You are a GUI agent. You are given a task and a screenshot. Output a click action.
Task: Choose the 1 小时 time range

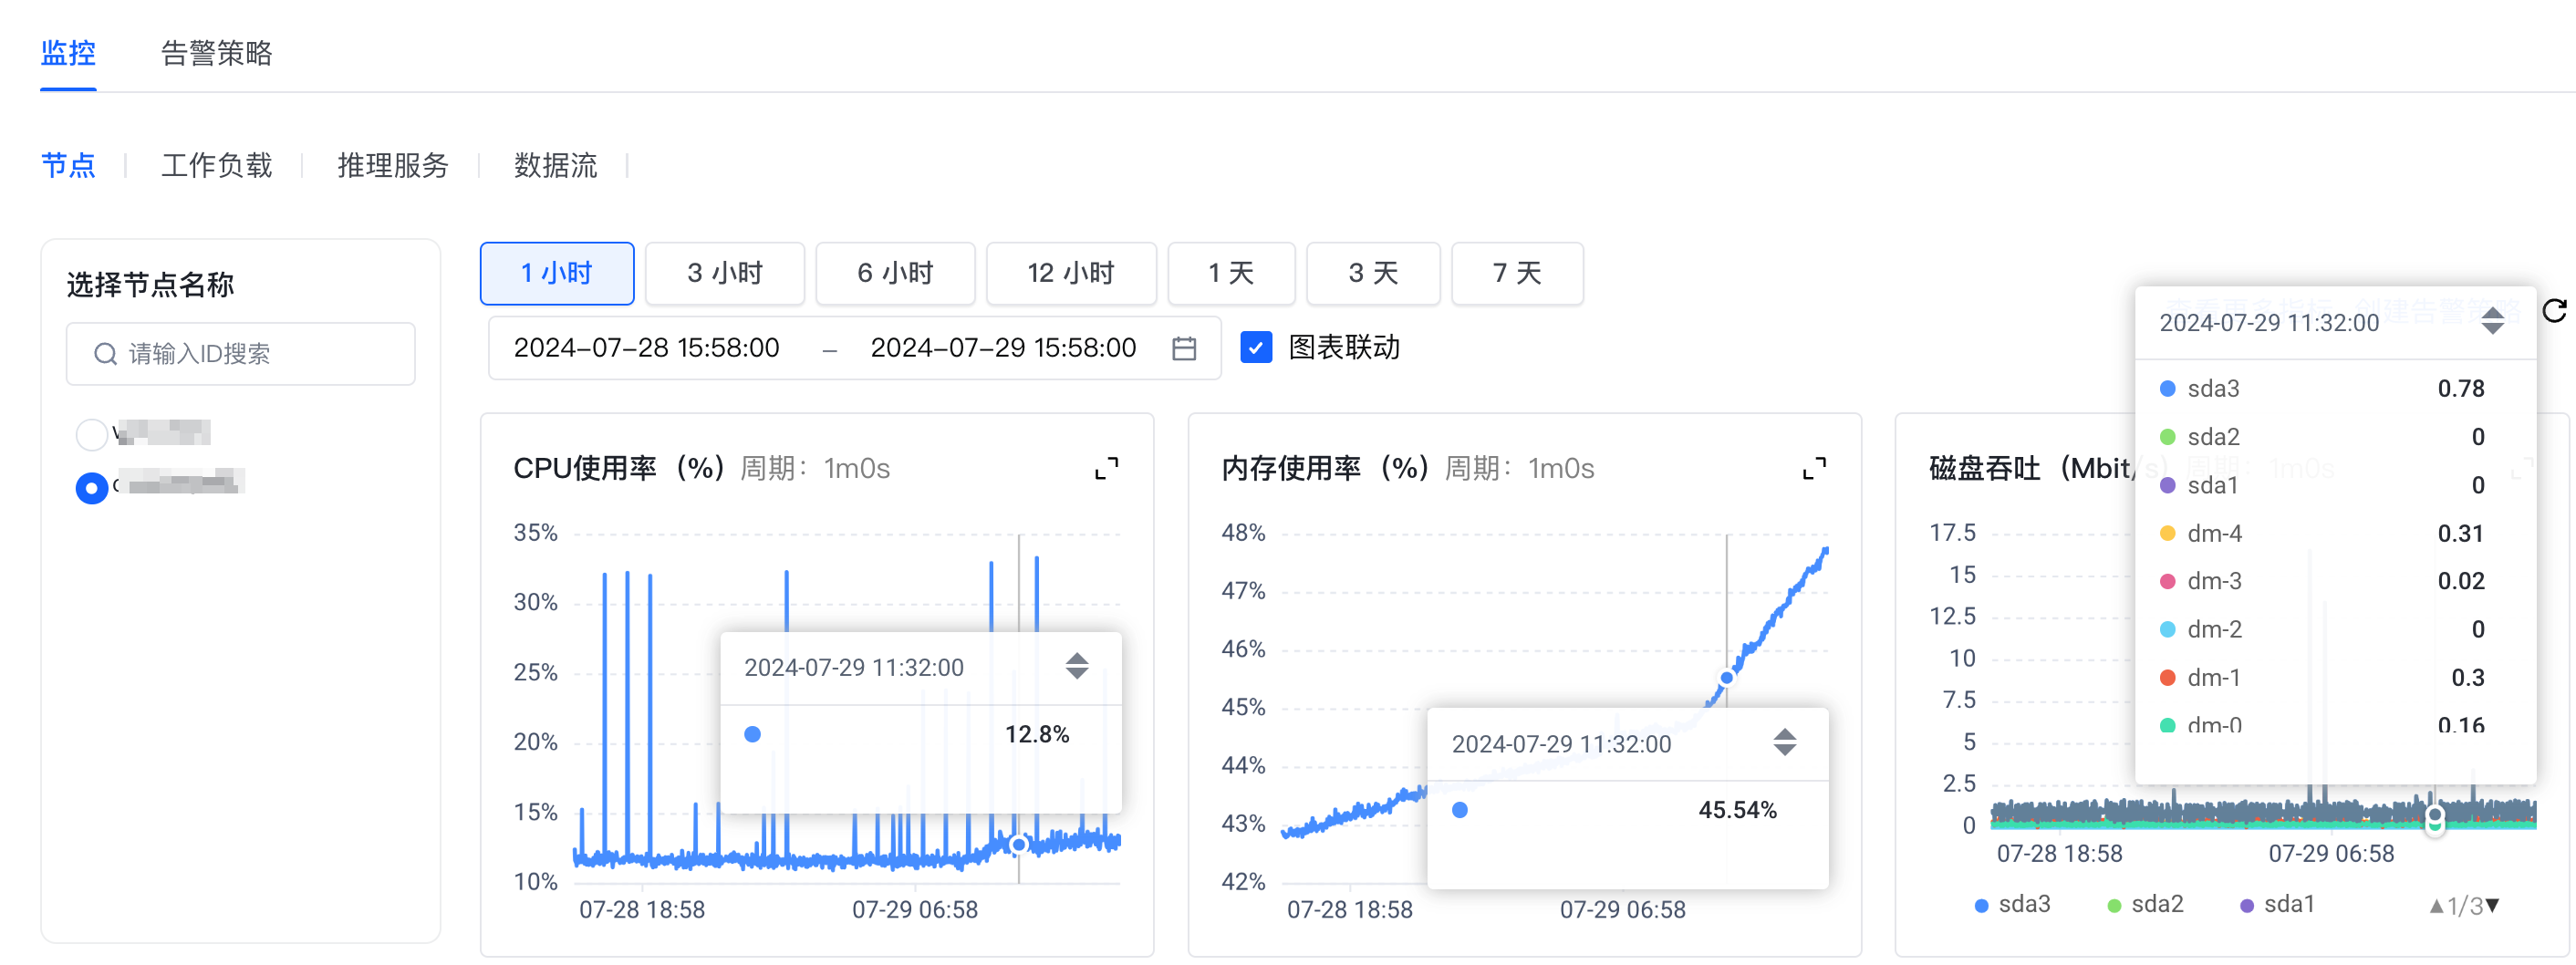557,273
